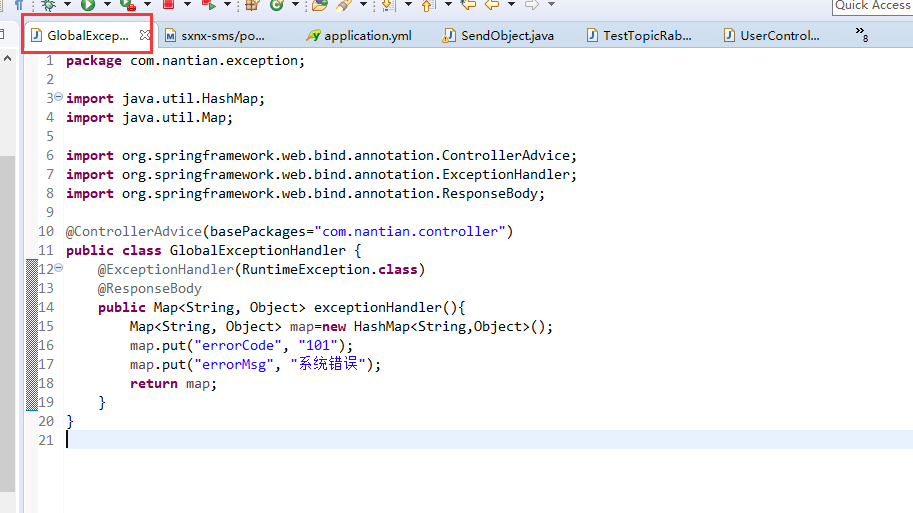Place cursor in 'package com.nantian.exception;' line
913x513 pixels.
coord(185,61)
